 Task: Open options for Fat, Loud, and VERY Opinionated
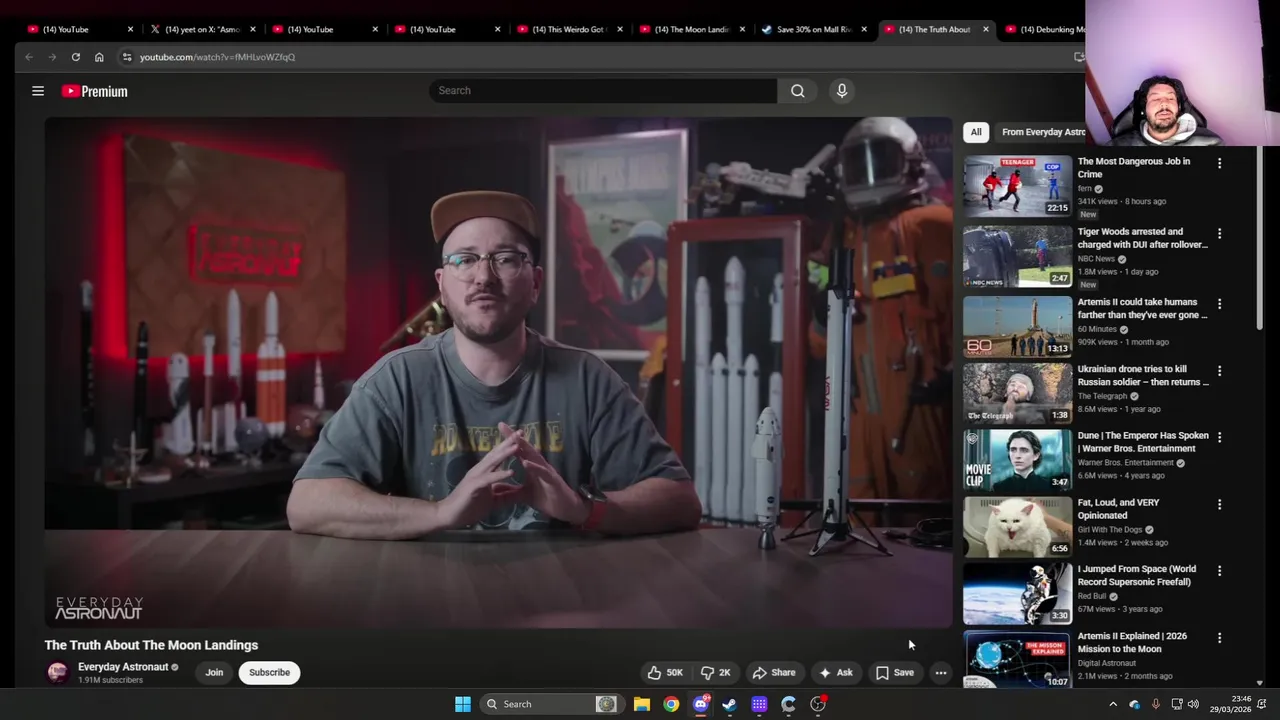pyautogui.click(x=1219, y=504)
